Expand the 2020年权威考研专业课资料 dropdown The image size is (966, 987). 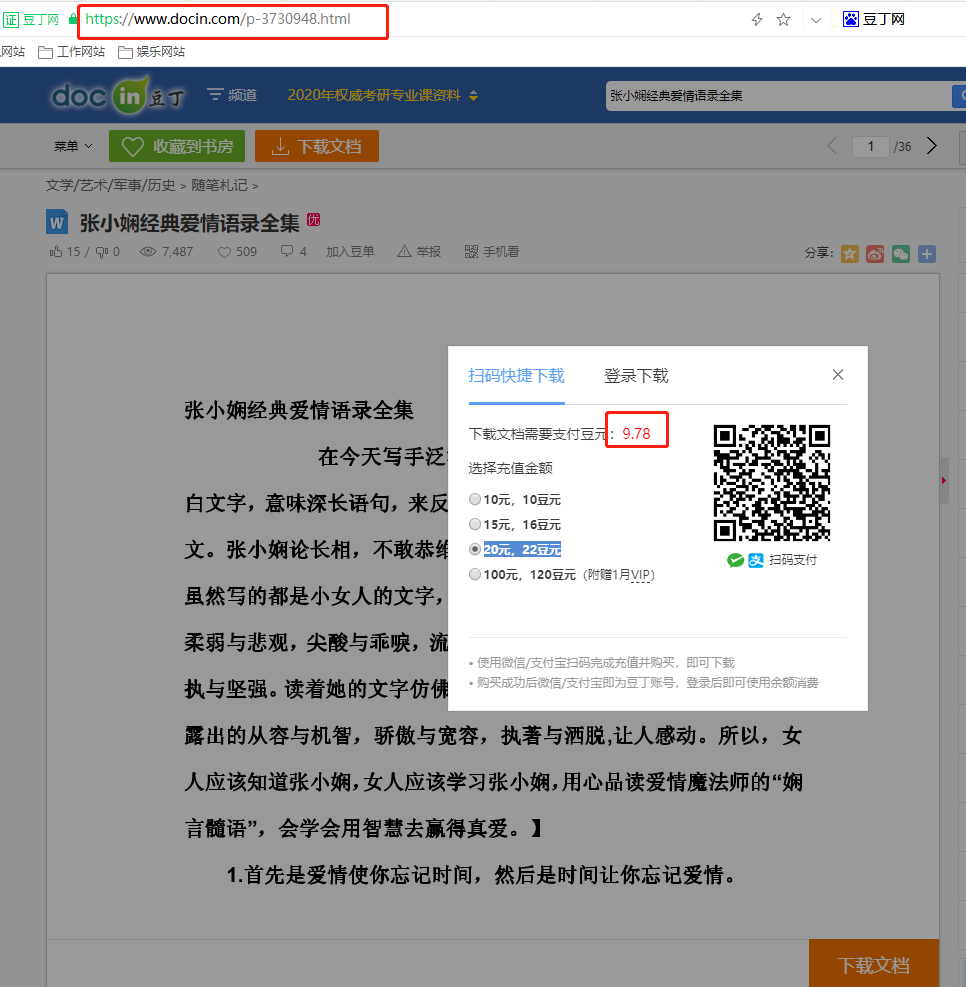(x=383, y=95)
